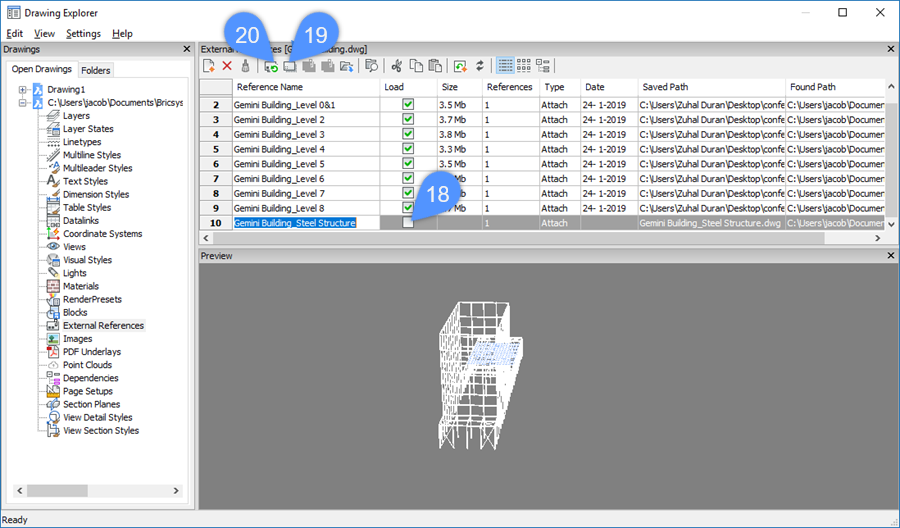
Task: Sort by the Reference Name column header
Action: click(305, 87)
